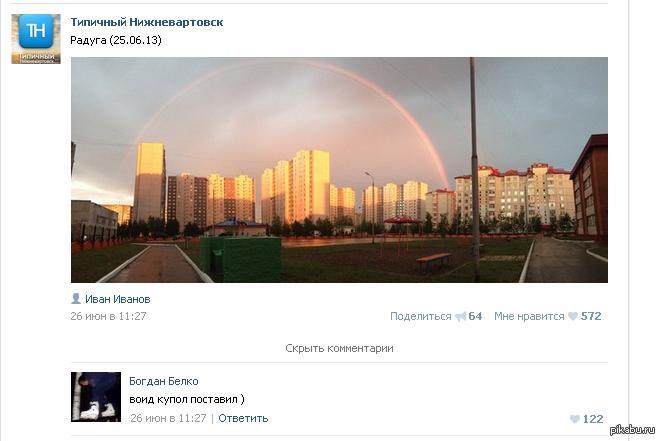Like Богдан Белко's comment via heart icon
Image resolution: width=660 pixels, height=441 pixels.
(x=575, y=419)
